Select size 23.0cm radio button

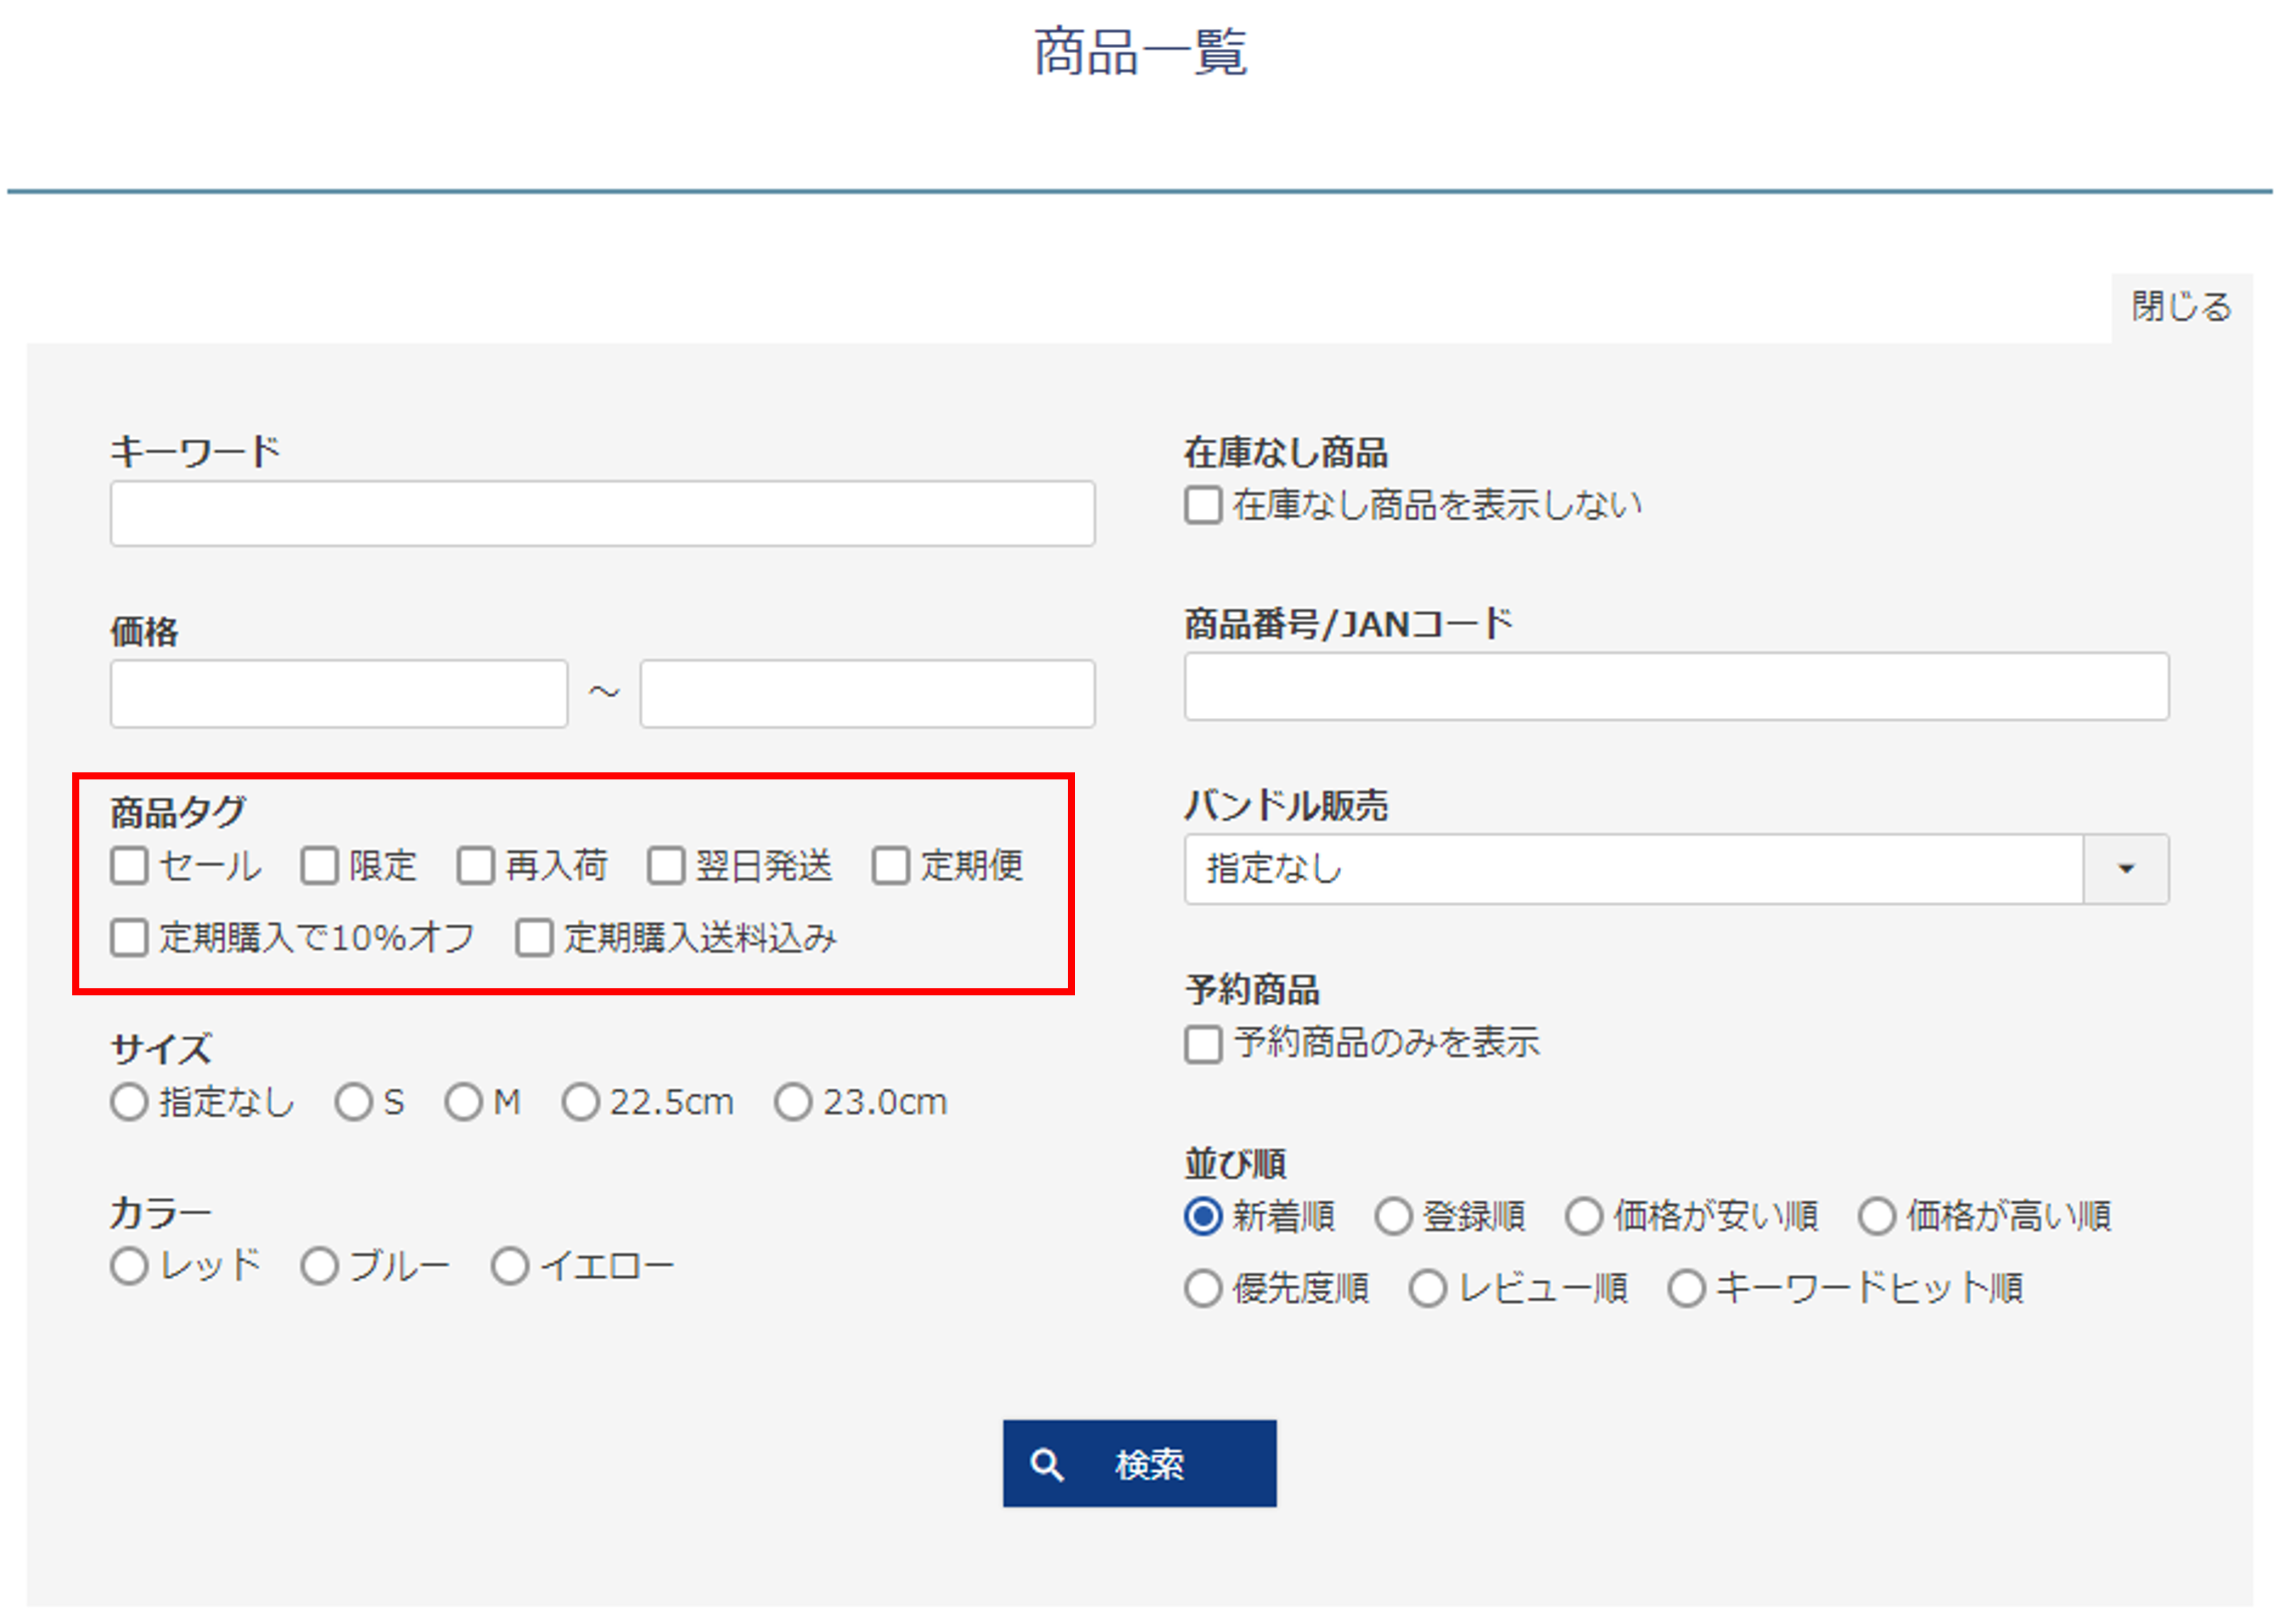pos(793,1102)
